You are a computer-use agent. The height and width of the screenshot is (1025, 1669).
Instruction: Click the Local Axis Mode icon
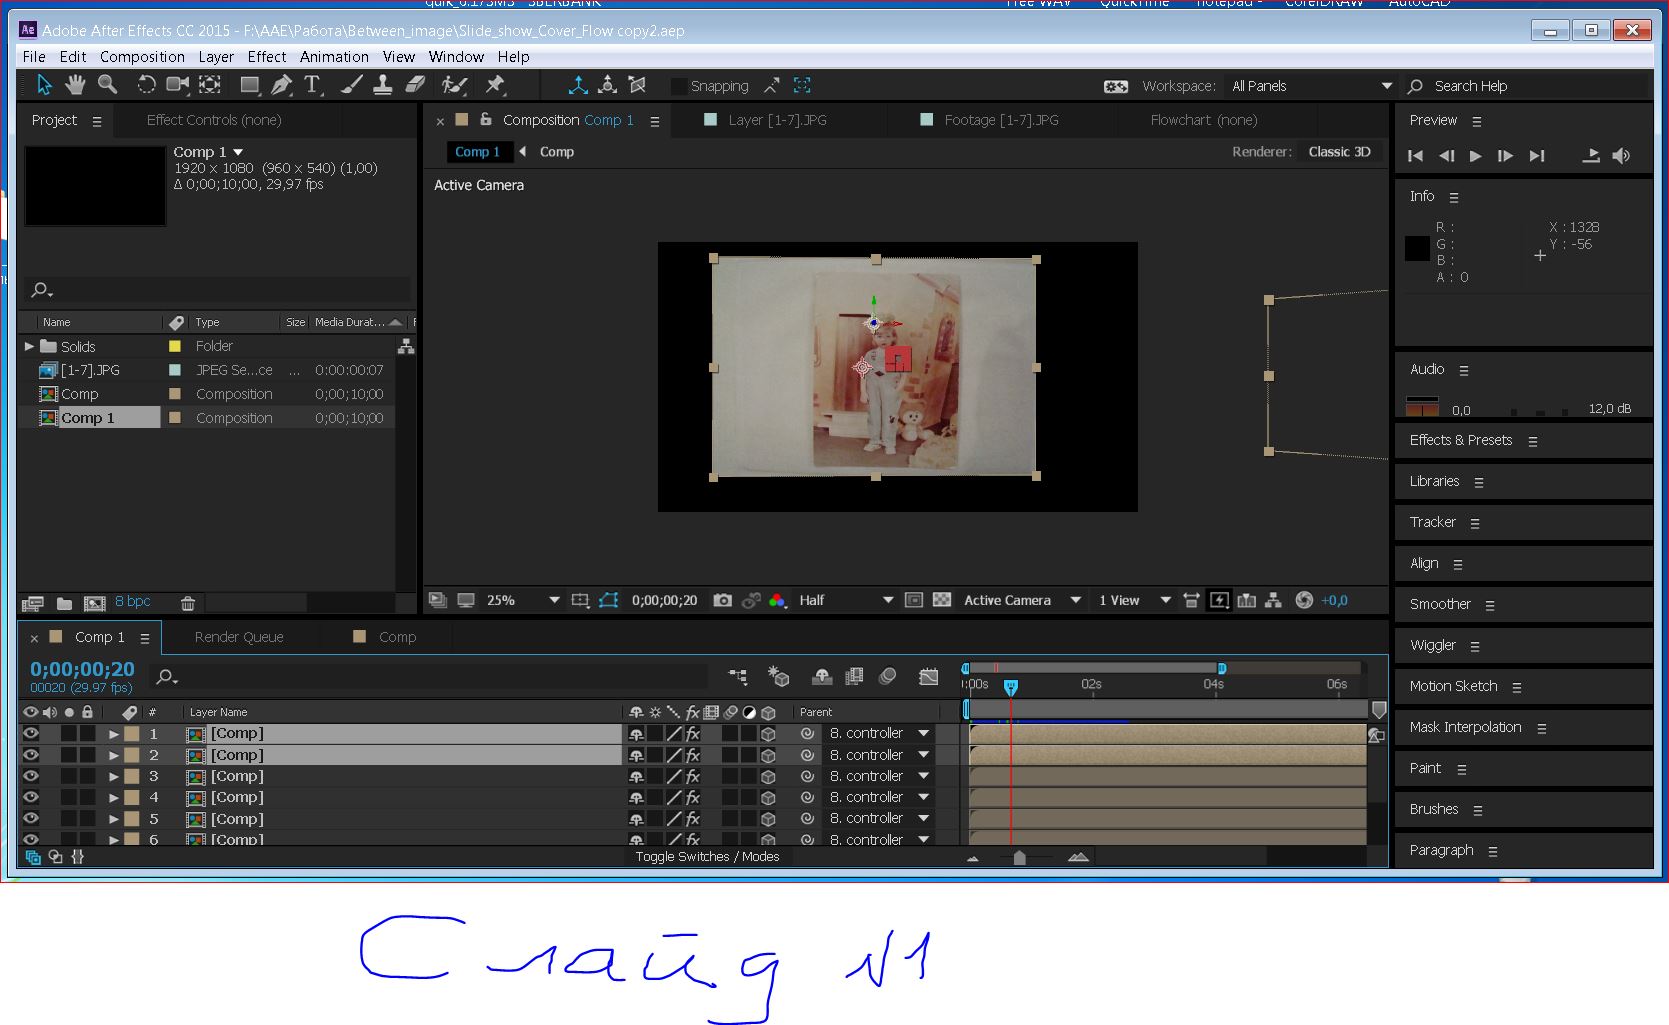pyautogui.click(x=578, y=85)
